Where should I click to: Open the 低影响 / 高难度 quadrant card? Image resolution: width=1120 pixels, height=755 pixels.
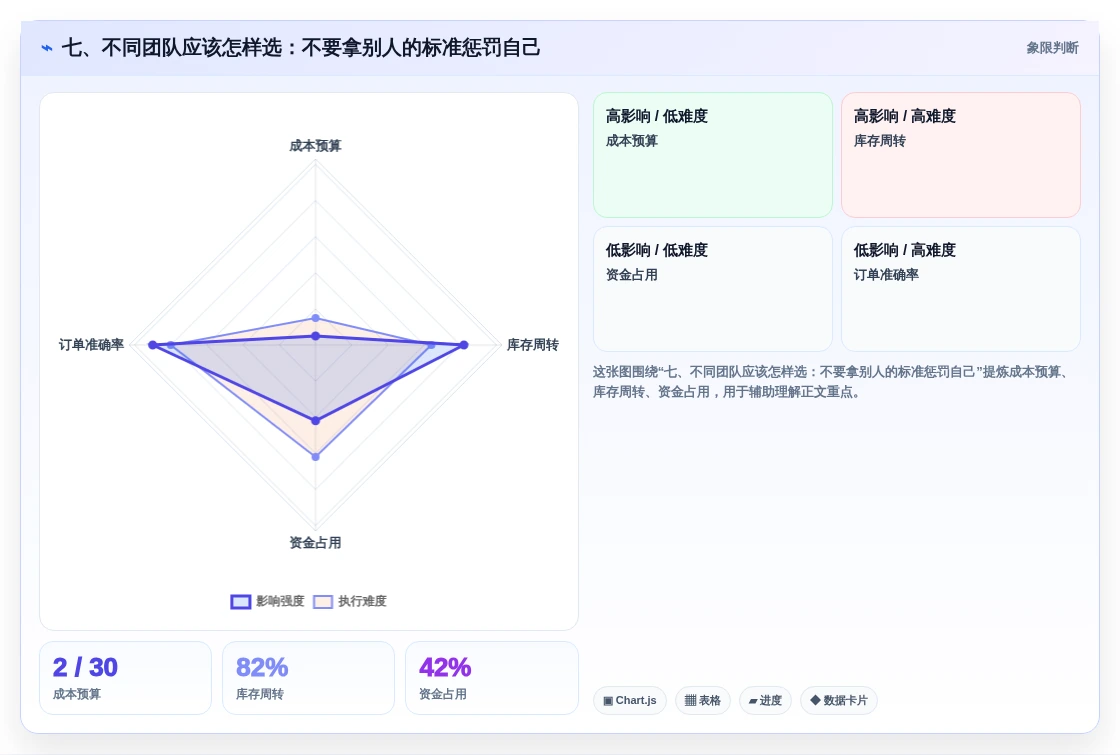coord(961,289)
